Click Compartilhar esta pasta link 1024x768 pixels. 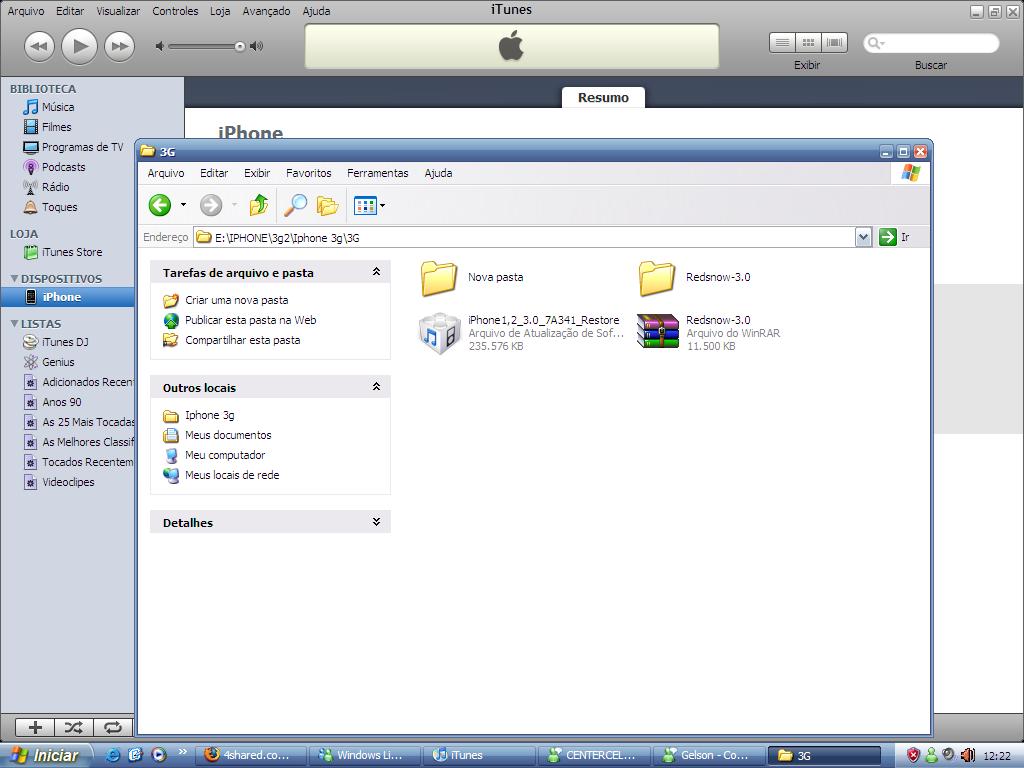242,340
